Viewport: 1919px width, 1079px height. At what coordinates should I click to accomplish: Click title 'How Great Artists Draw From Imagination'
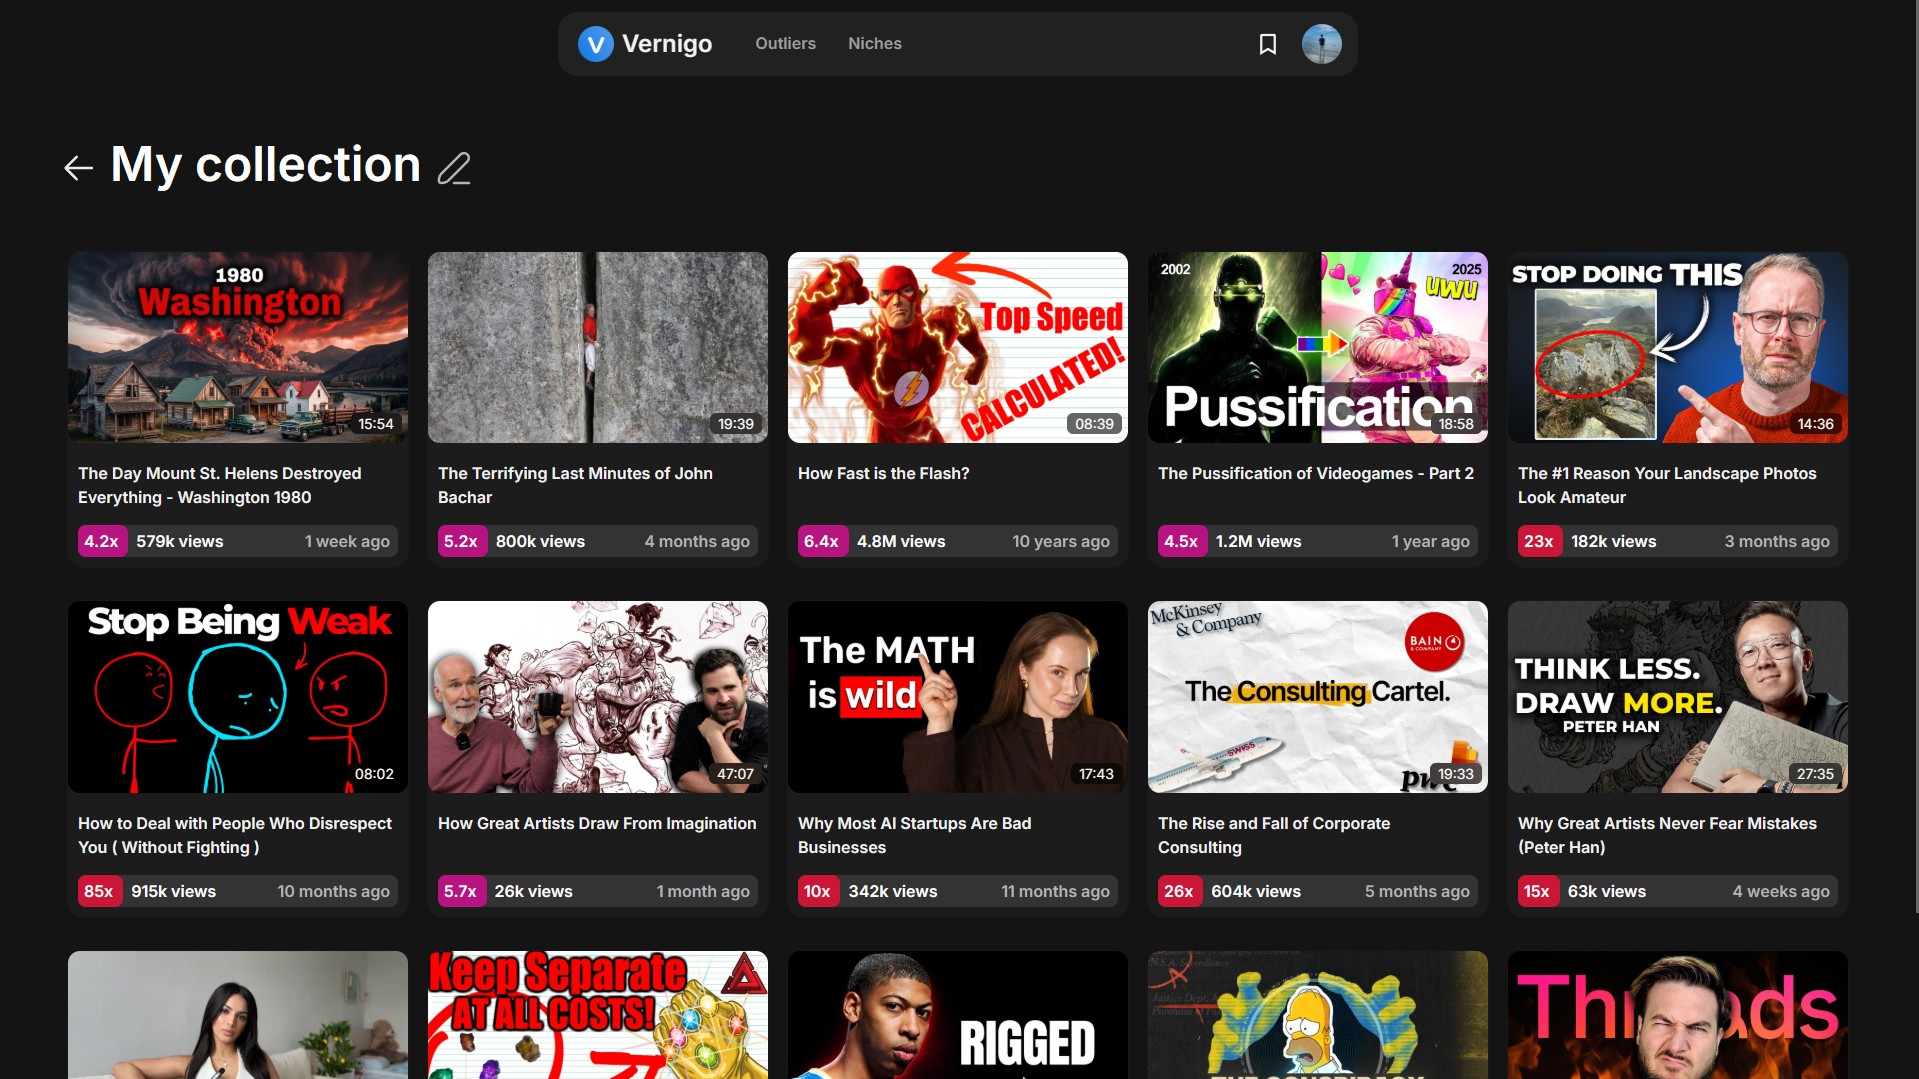(x=597, y=823)
